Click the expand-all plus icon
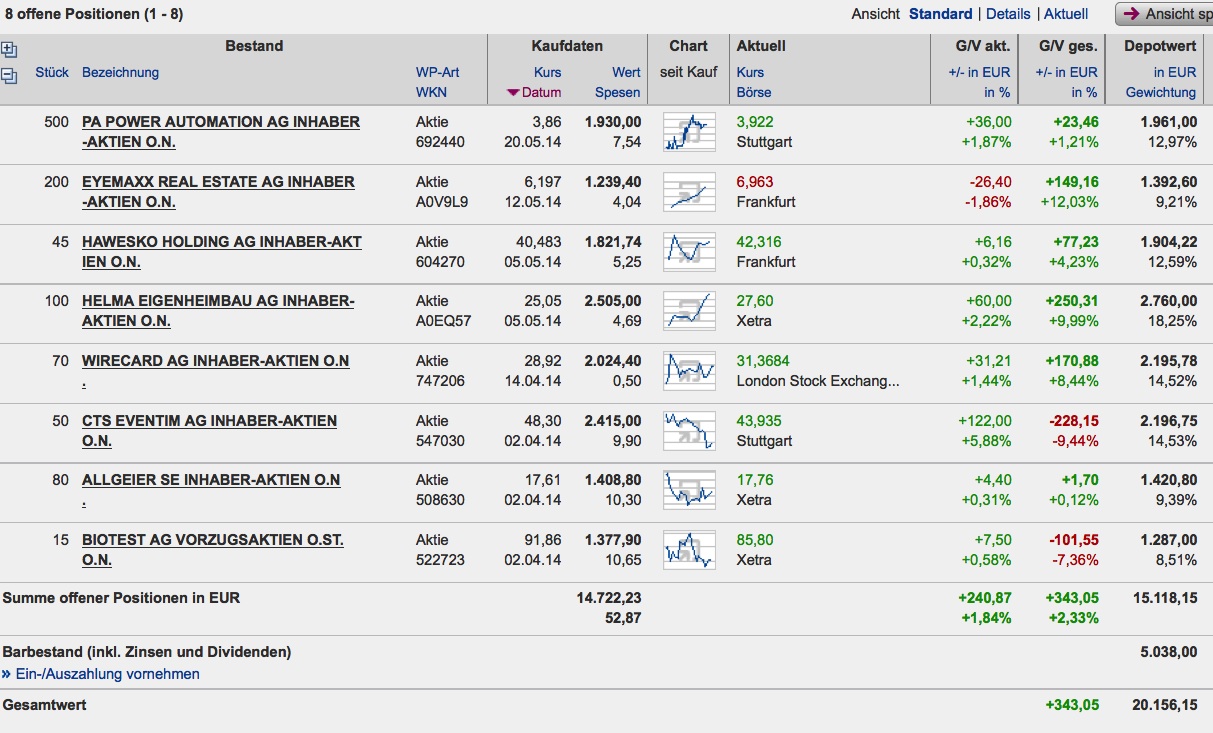1213x733 pixels. coord(9,50)
